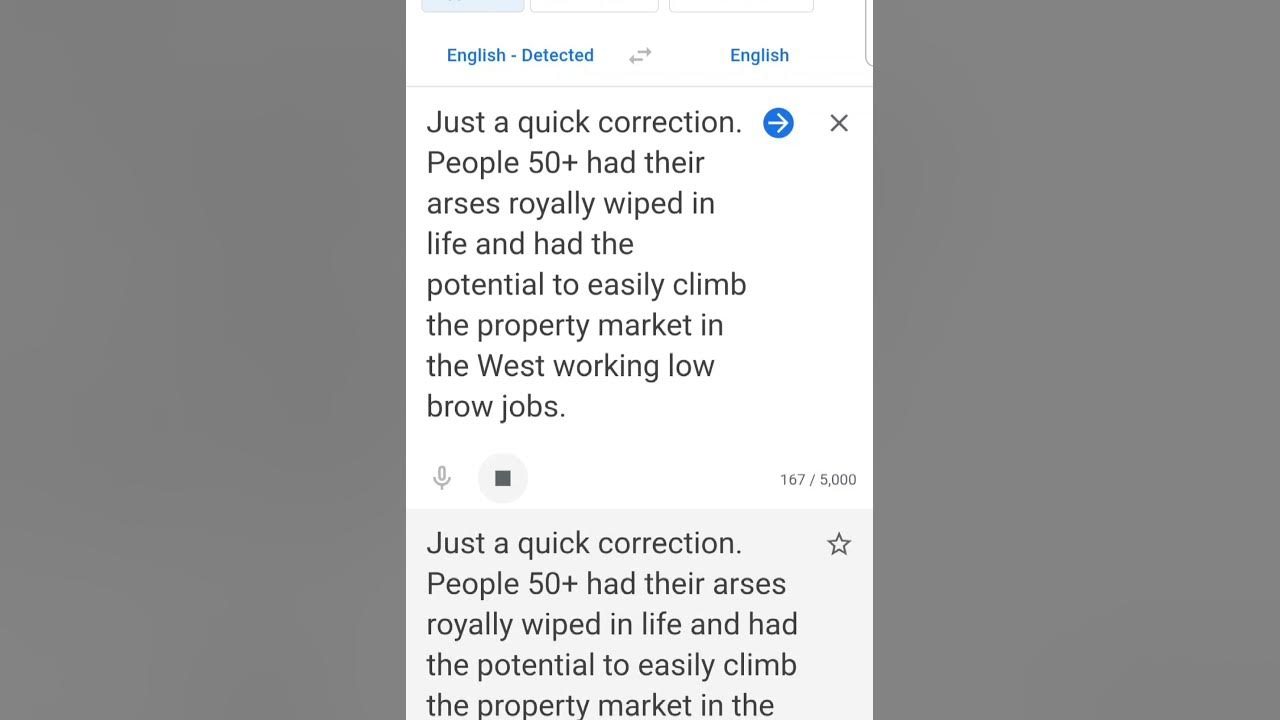The width and height of the screenshot is (1280, 720).
Task: Click 'Just a quick correction.' in the translated output
Action: pyautogui.click(x=584, y=543)
